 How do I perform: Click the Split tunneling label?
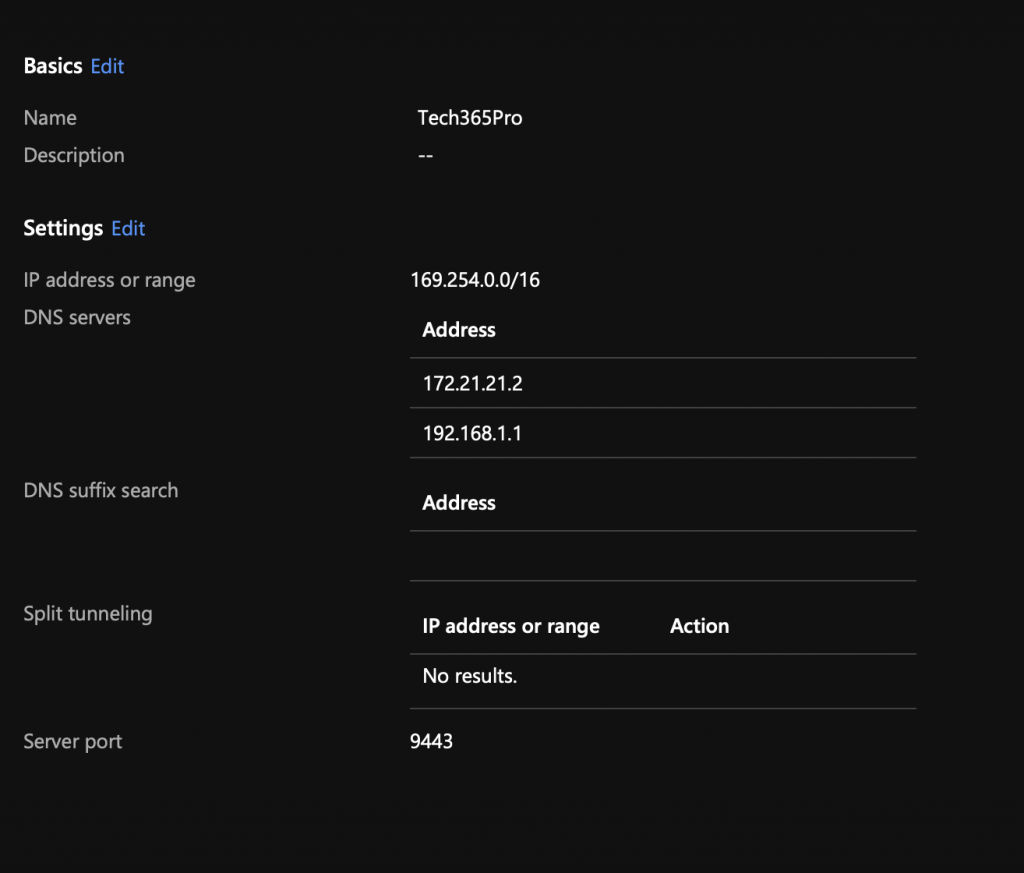88,614
